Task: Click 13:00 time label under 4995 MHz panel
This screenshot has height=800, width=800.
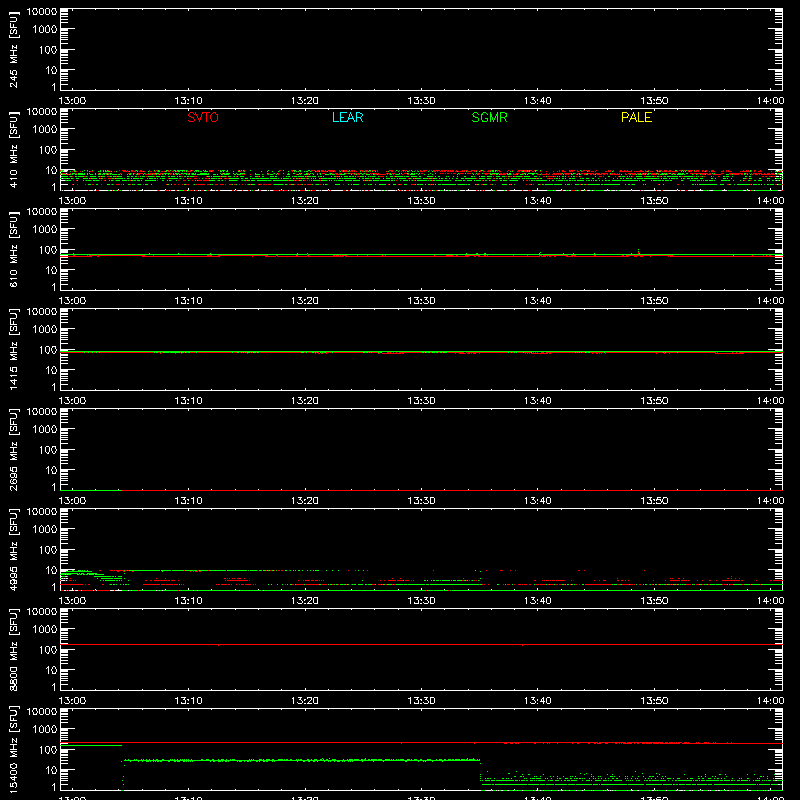Action: click(x=72, y=601)
